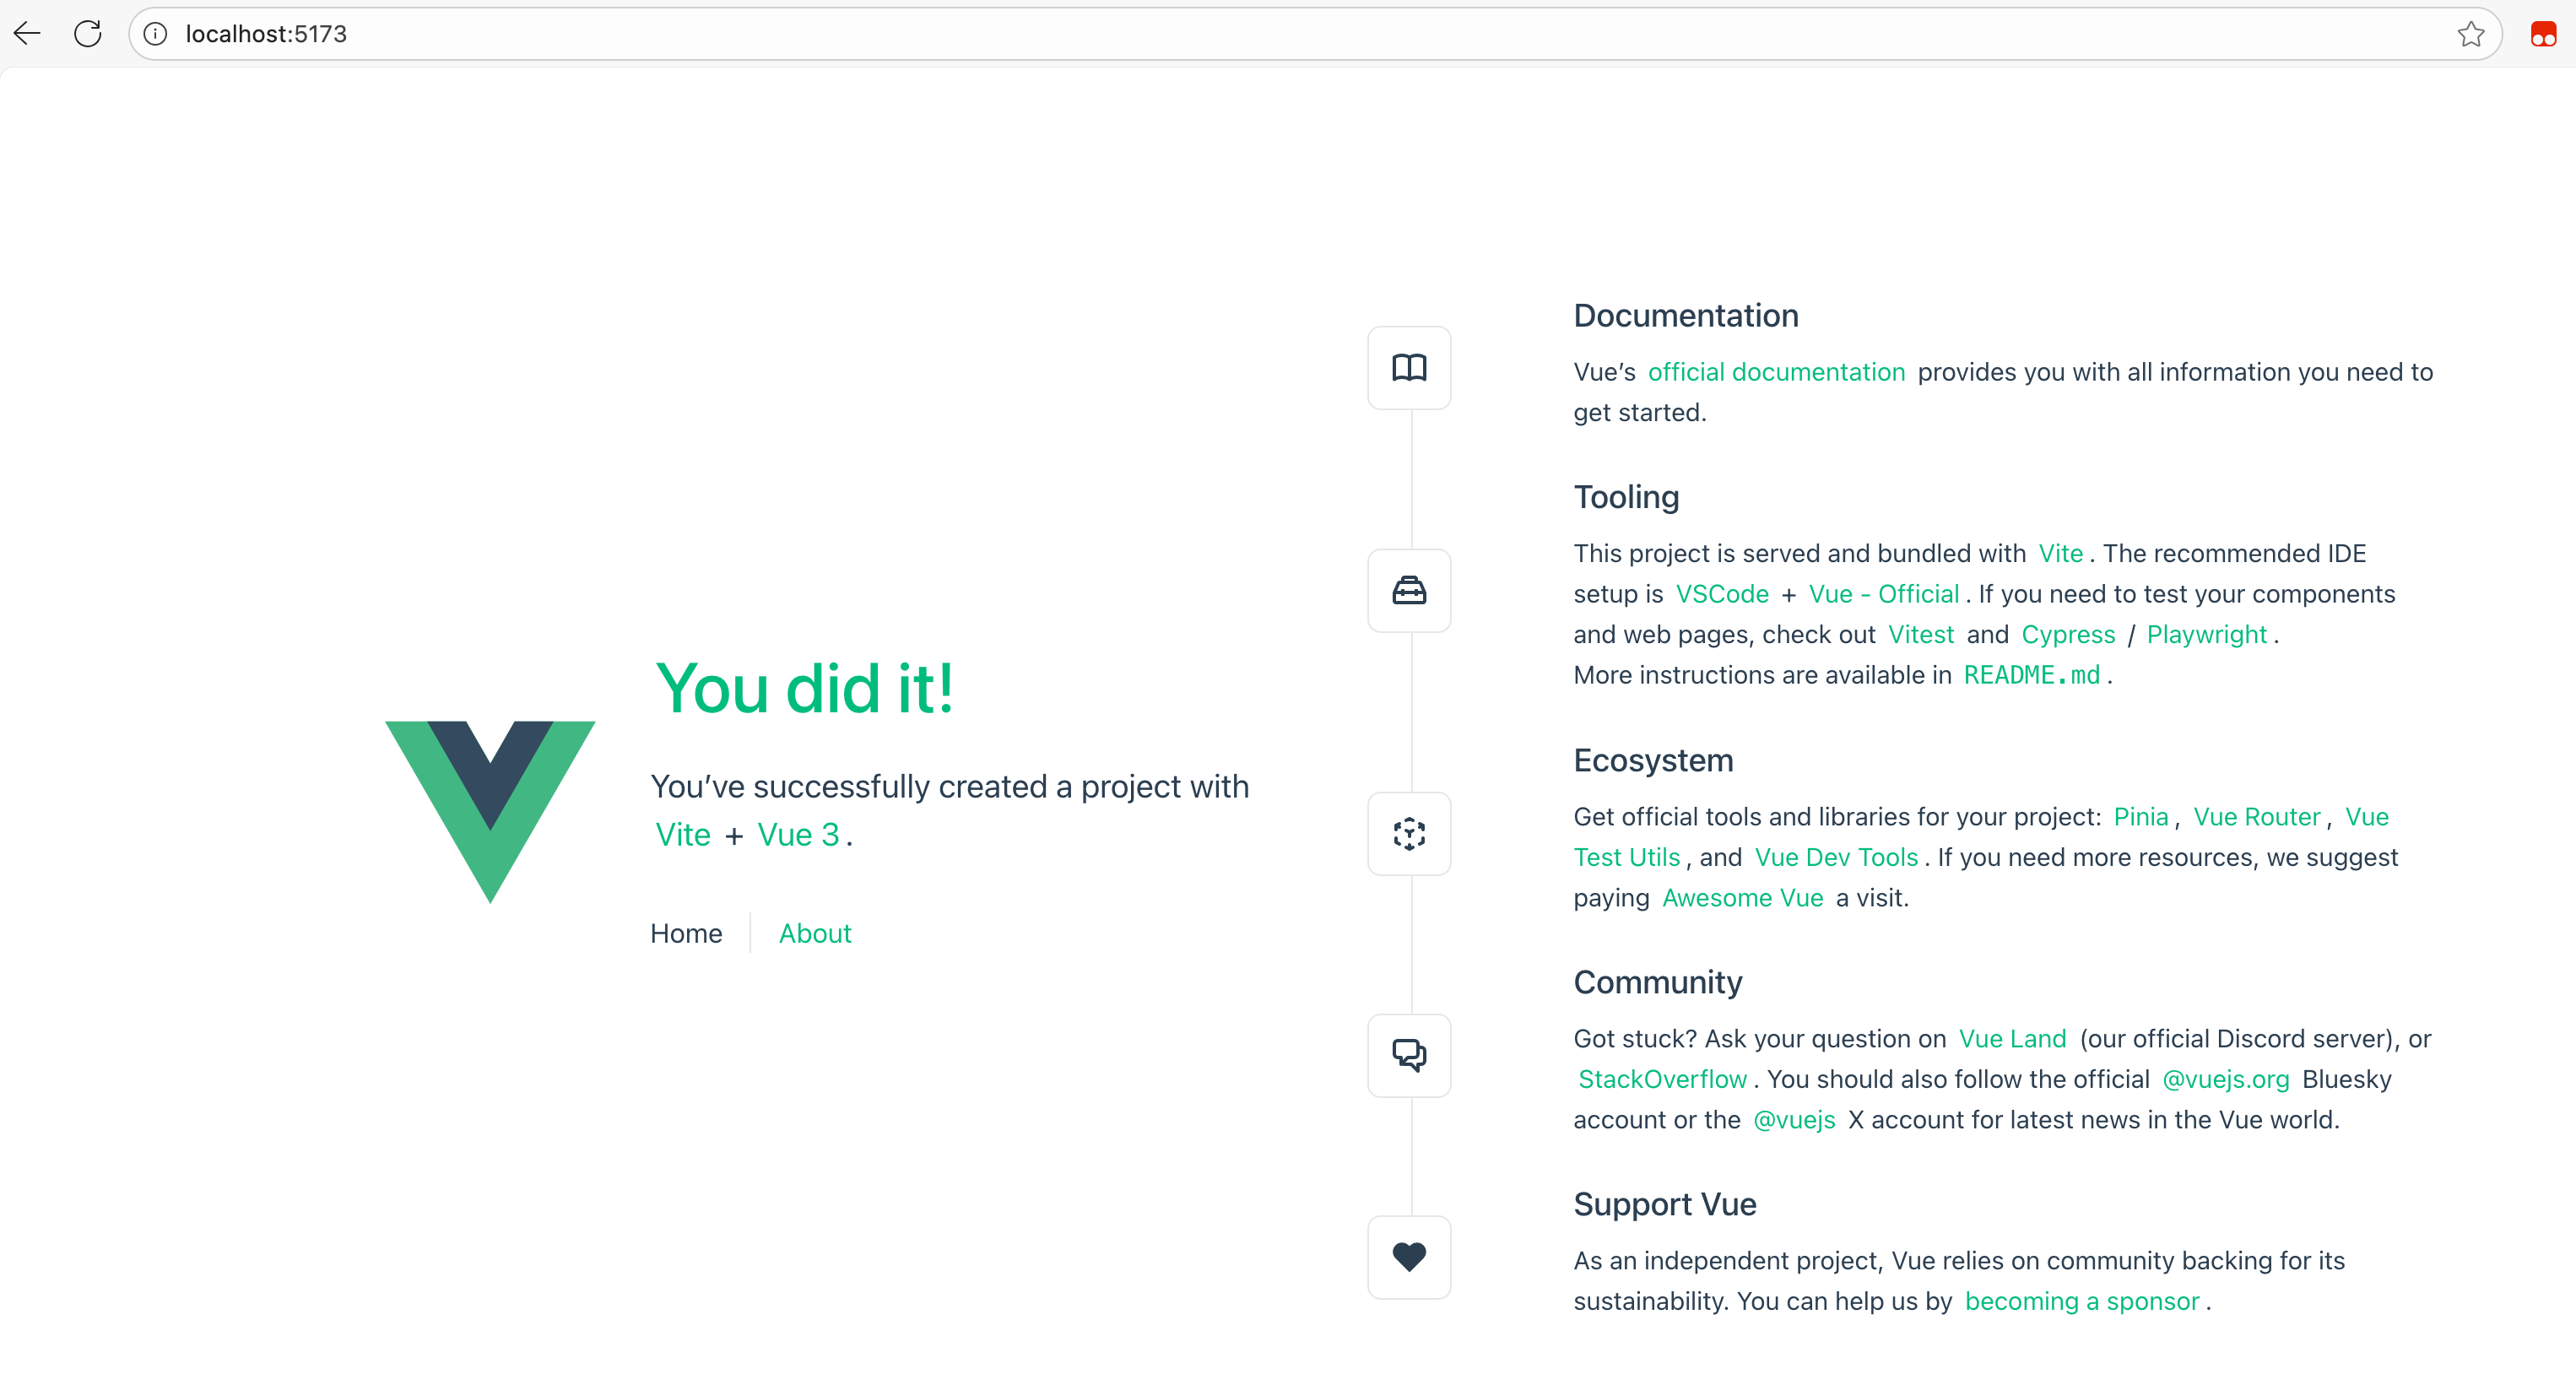
Task: Open the official documentation link
Action: click(x=1776, y=372)
